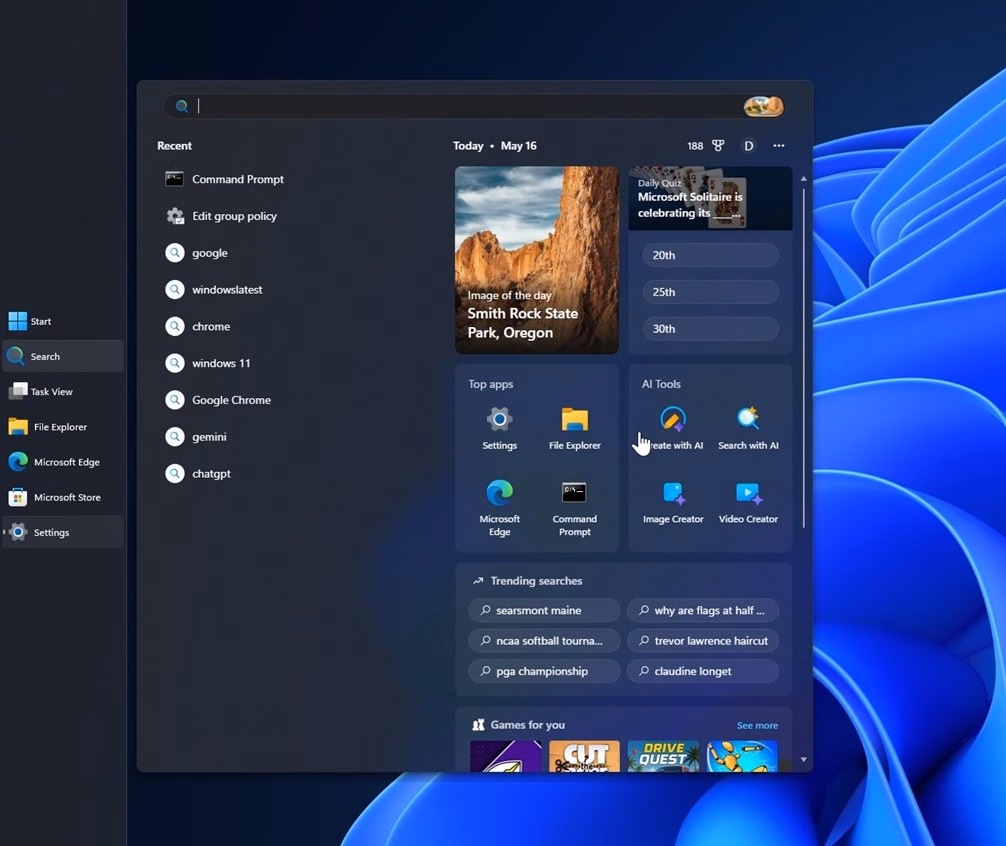
Task: Open Command Prompt from Recent list
Action: [x=225, y=179]
